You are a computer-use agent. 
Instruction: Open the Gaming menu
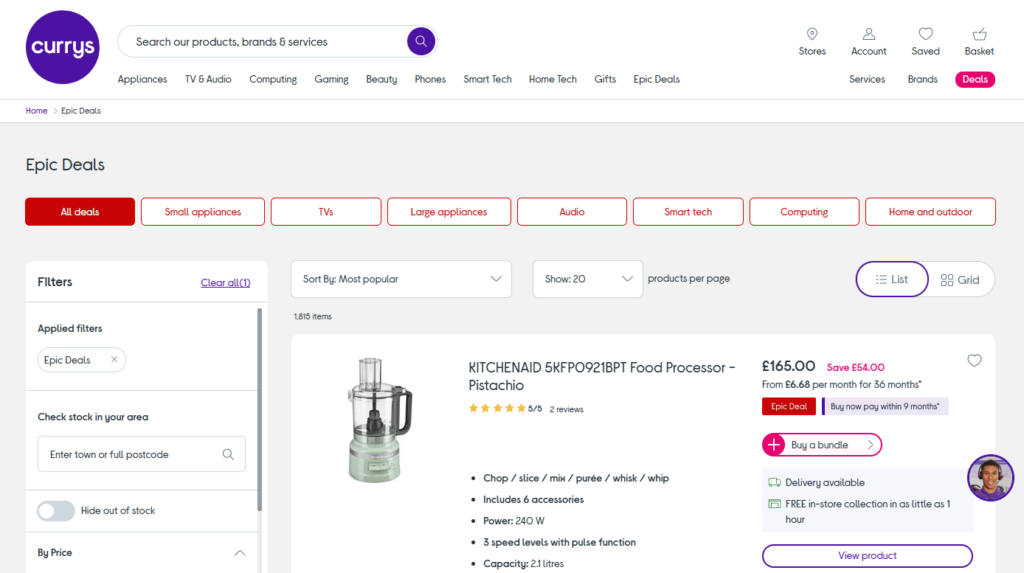331,79
